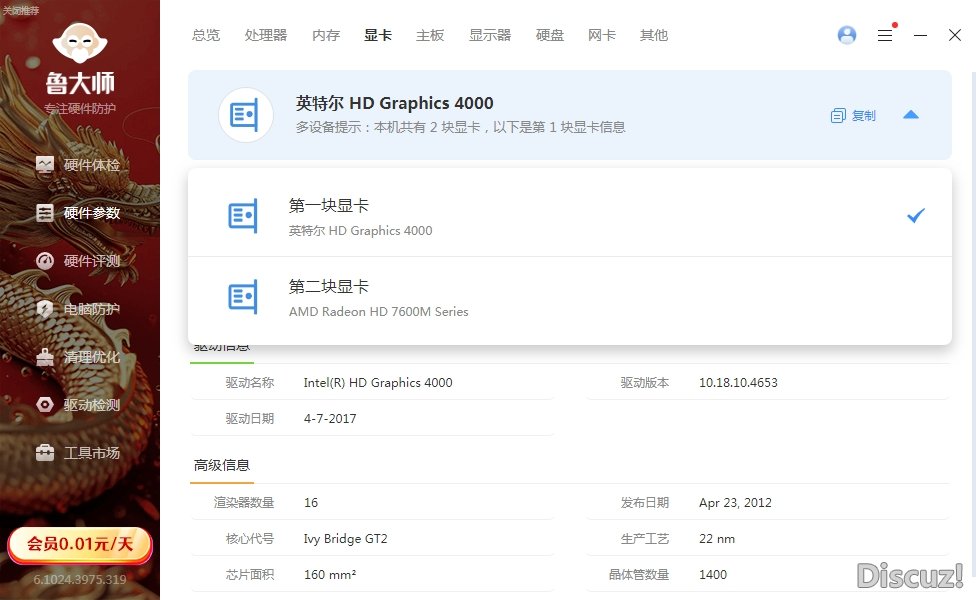
Task: Click the header graphics card icon
Action: [245, 115]
